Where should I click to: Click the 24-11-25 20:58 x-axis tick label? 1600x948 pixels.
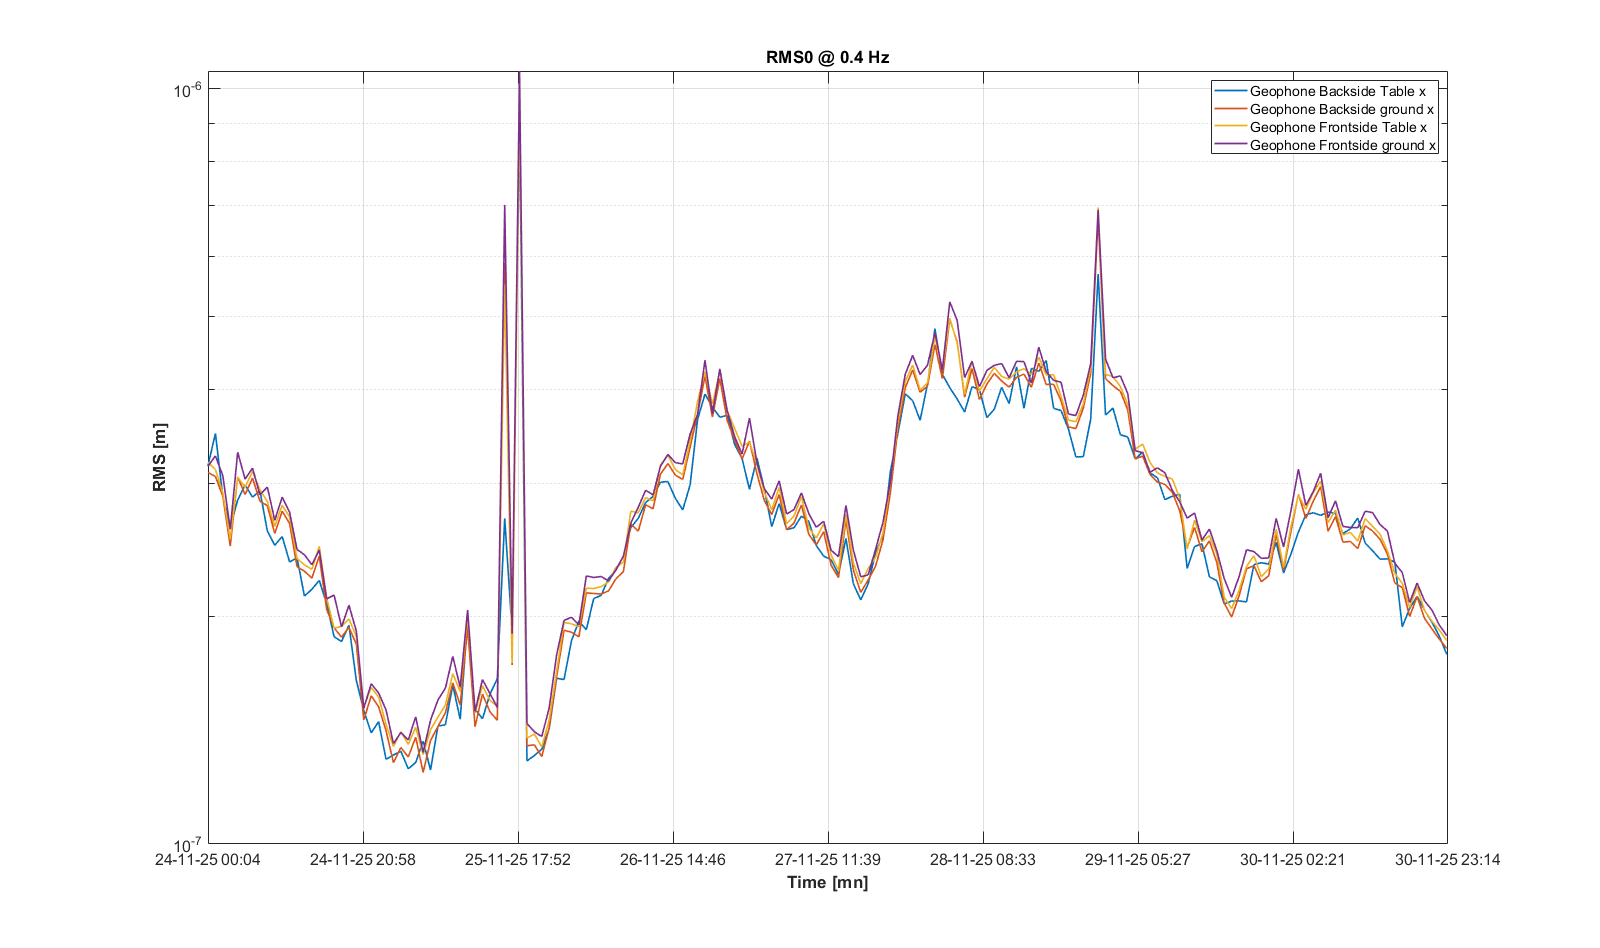tap(363, 859)
